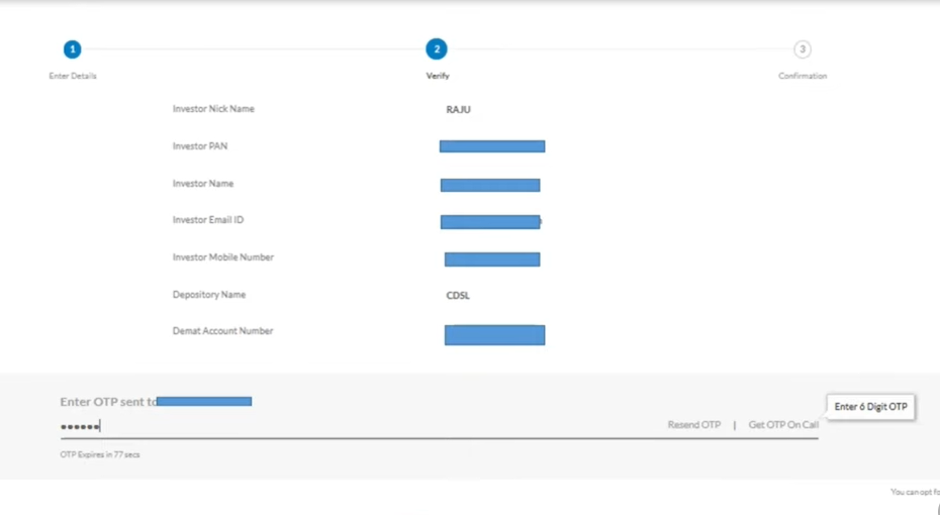The width and height of the screenshot is (941, 516).
Task: Select the RAJU nick name value
Action: pos(458,110)
